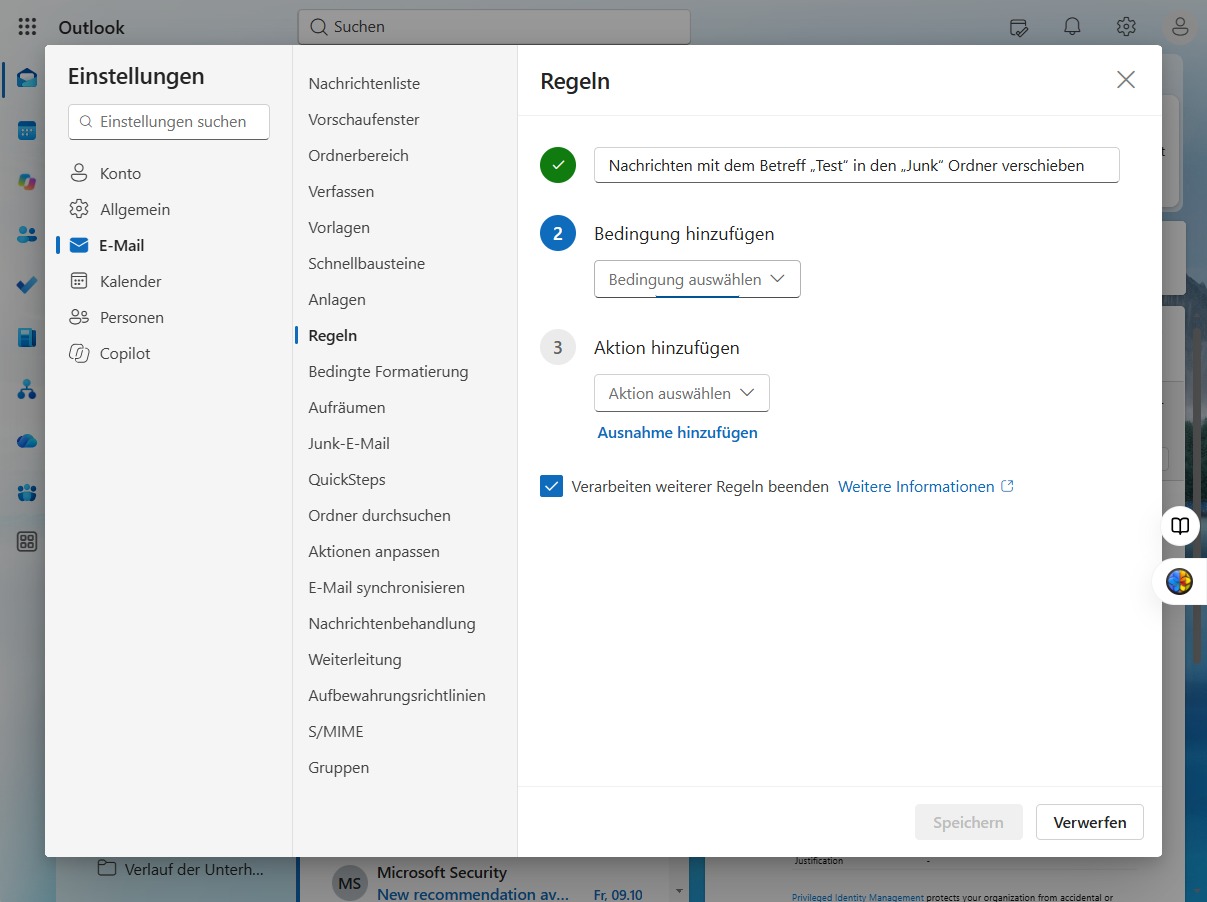Click the 'Einstellungen suchen' search box
Image resolution: width=1207 pixels, height=902 pixels.
tap(169, 121)
